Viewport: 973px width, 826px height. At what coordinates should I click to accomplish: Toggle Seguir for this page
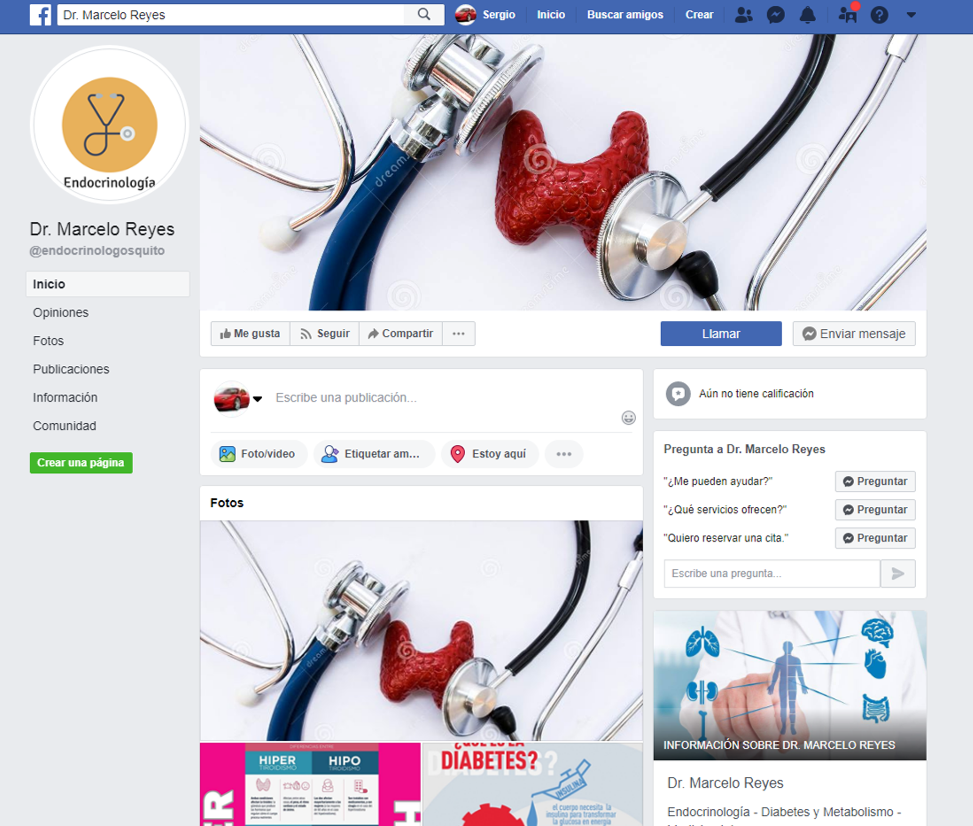[x=325, y=333]
